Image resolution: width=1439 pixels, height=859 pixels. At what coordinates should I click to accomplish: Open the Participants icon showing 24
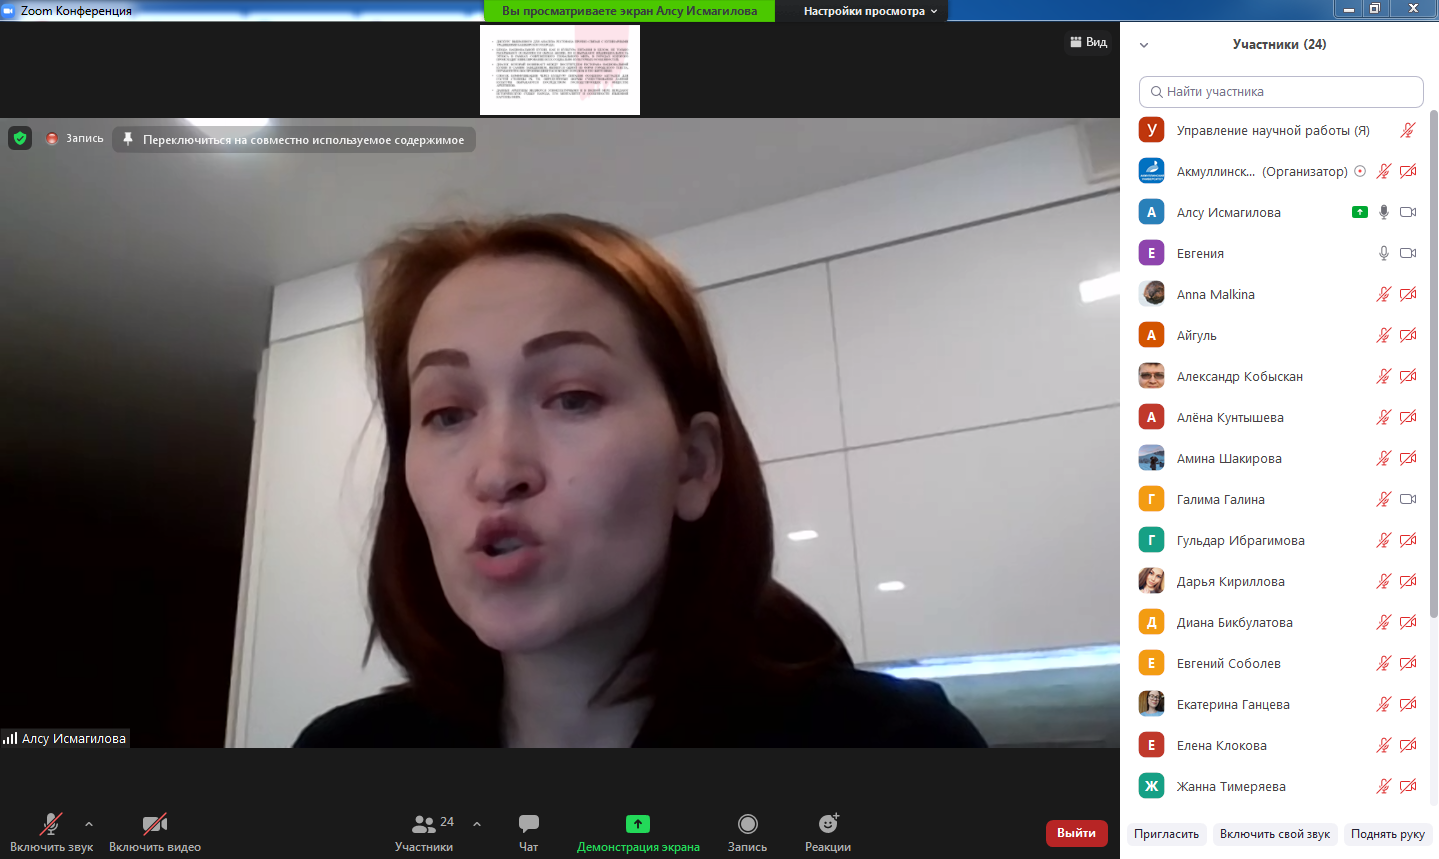click(425, 824)
